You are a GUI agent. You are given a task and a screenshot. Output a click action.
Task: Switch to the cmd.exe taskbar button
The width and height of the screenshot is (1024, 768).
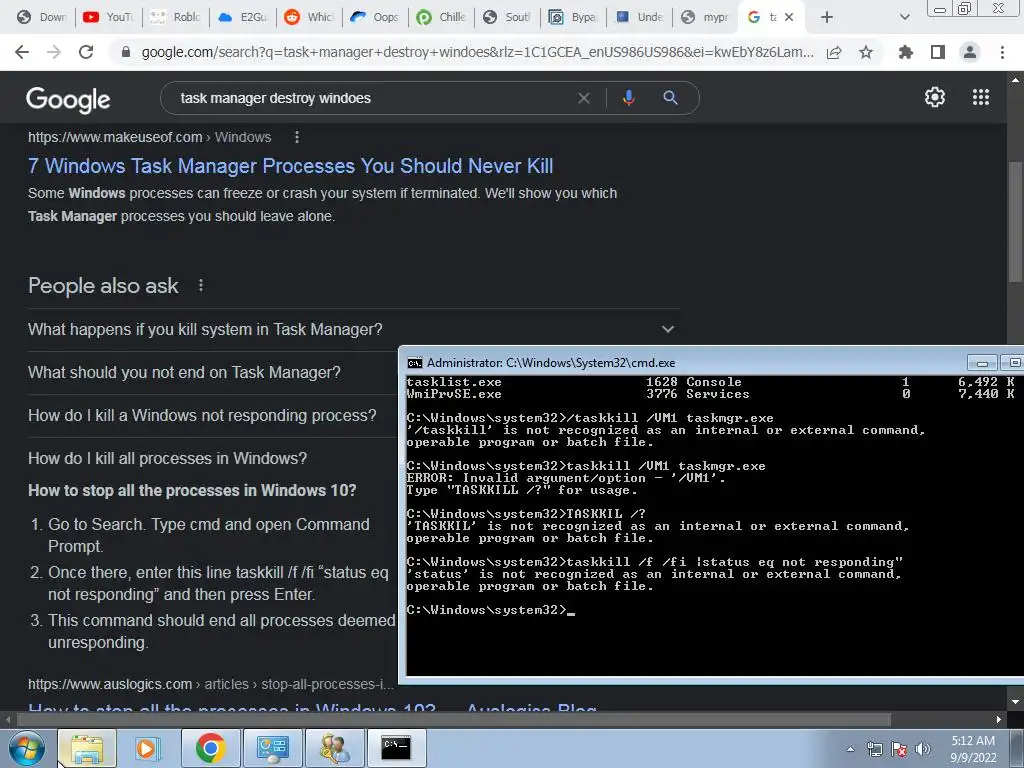396,748
